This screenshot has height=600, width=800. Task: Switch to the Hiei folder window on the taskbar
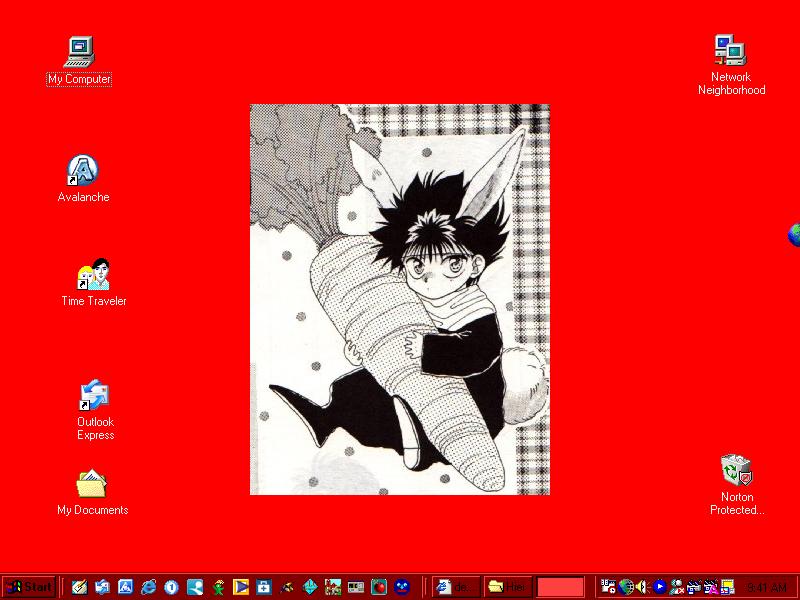[510, 588]
